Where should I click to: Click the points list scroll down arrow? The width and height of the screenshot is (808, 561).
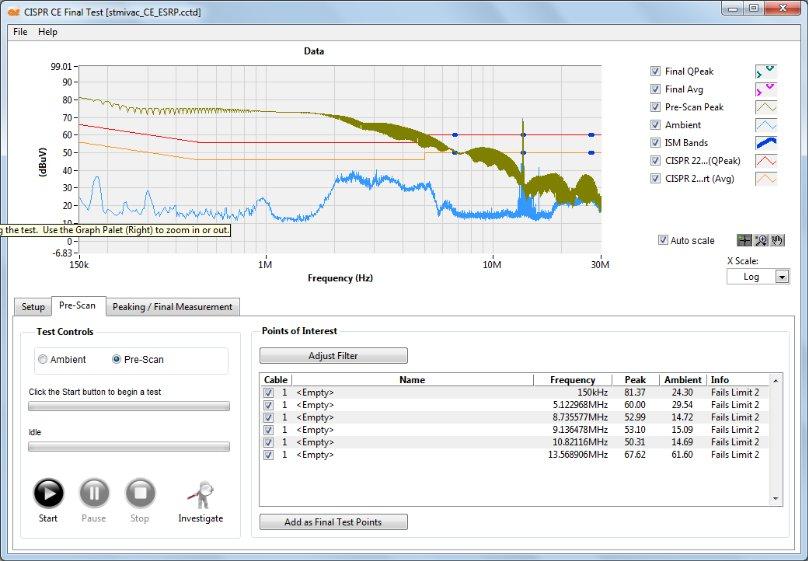pyautogui.click(x=776, y=499)
